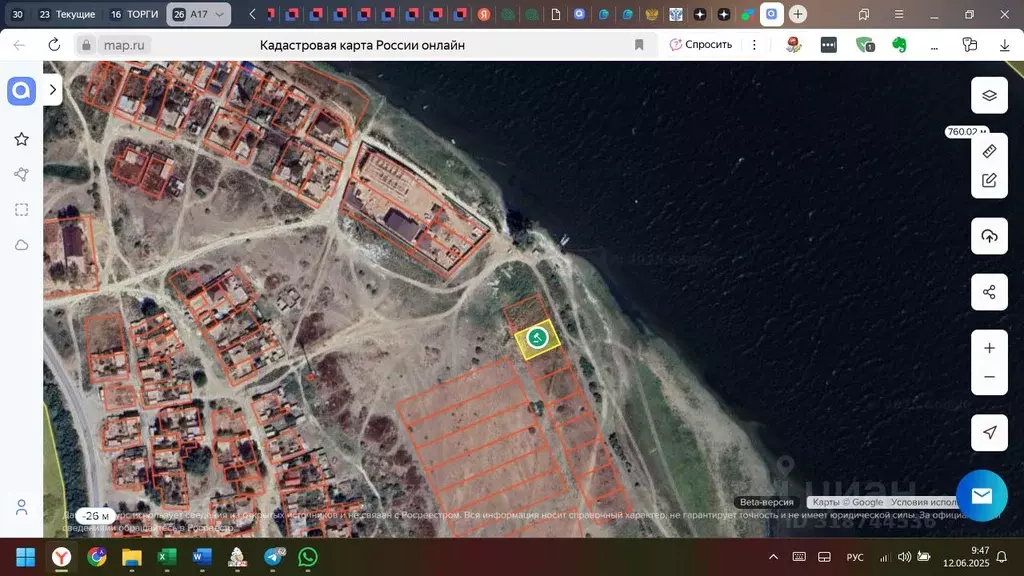Expand the A17 tab group dropdown chevron
The image size is (1024, 576).
(219, 14)
